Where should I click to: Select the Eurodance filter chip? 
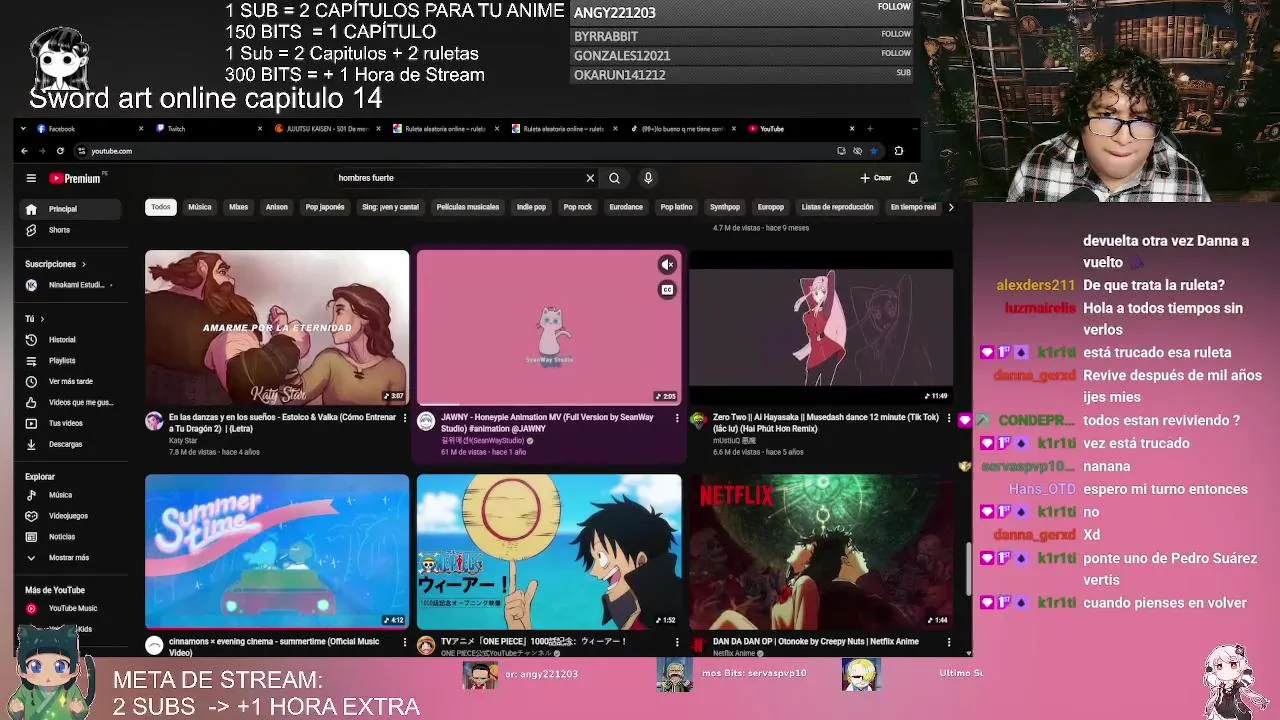tap(626, 207)
